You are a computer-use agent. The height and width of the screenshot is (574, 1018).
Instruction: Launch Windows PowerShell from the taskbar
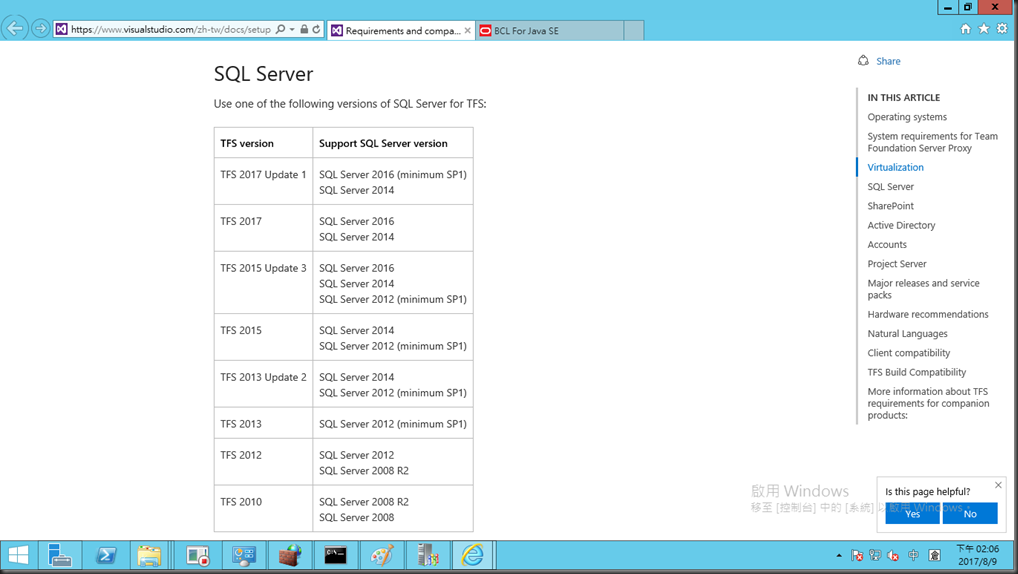point(106,556)
